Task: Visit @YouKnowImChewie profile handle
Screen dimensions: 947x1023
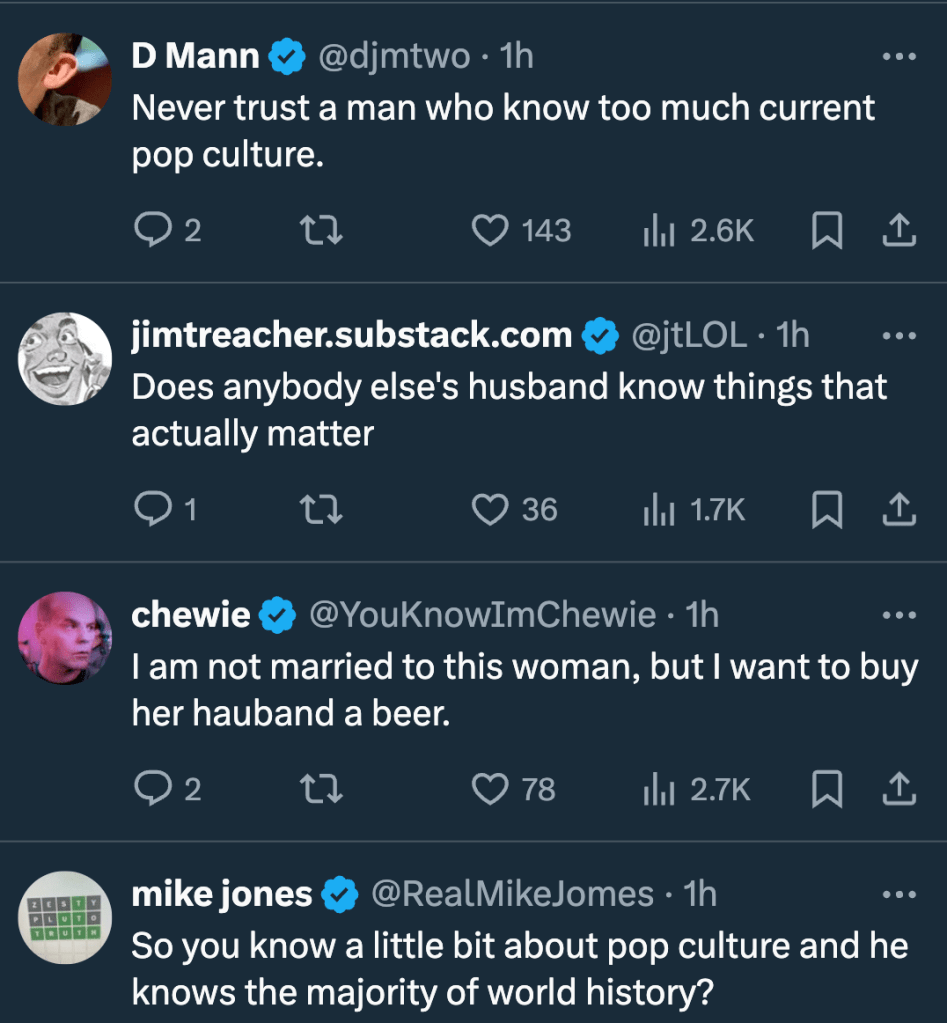Action: 483,615
